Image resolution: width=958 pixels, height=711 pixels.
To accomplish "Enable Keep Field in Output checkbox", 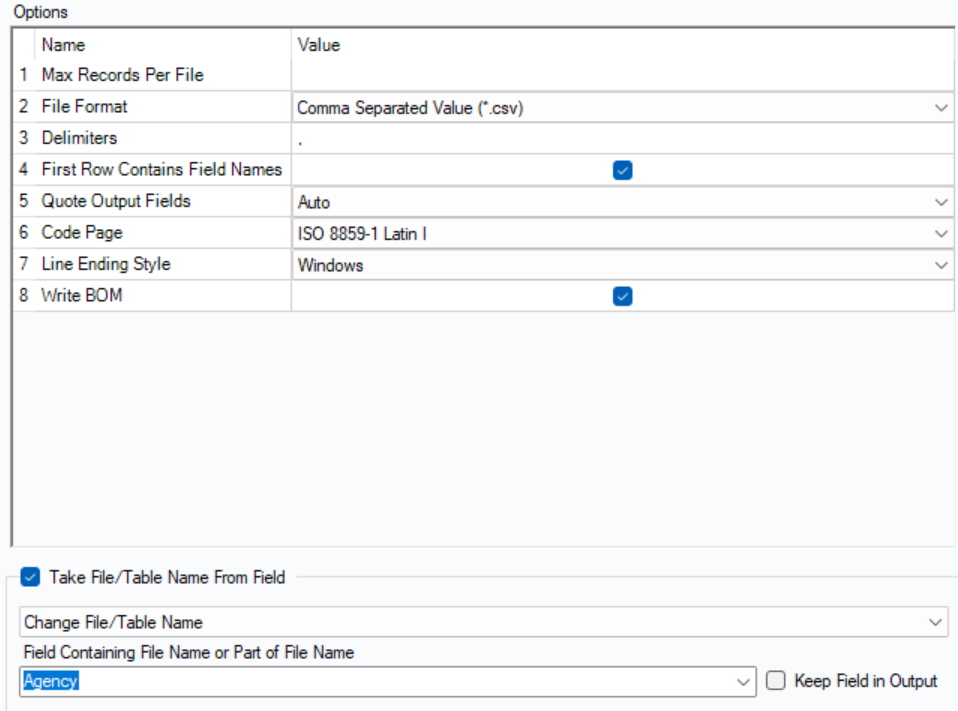I will pyautogui.click(x=776, y=681).
